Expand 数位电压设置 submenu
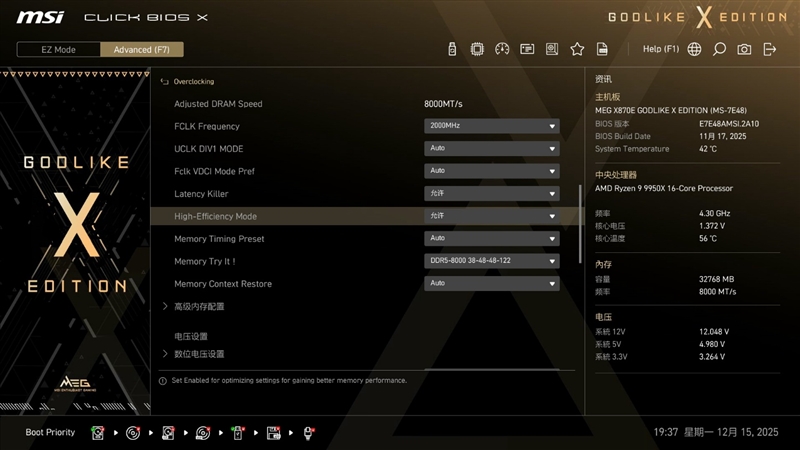The width and height of the screenshot is (800, 450). click(199, 354)
